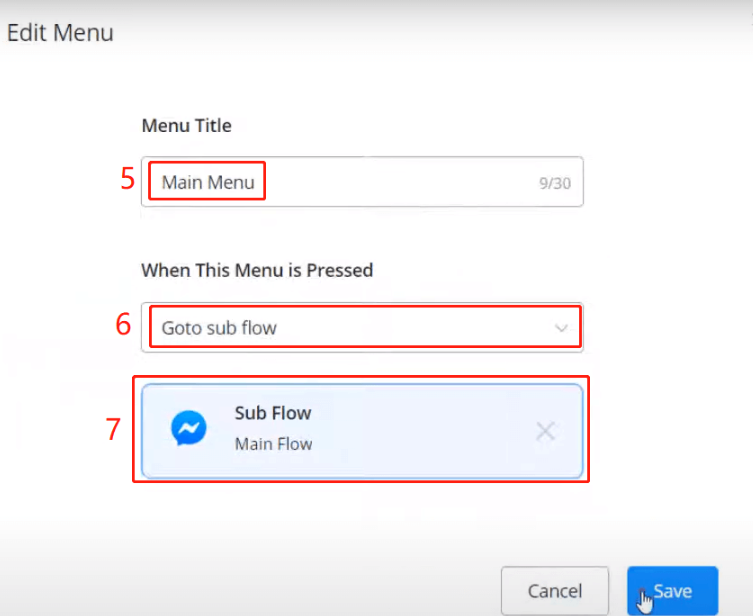Click the "Menu Title" field label
The height and width of the screenshot is (616, 753).
click(x=186, y=126)
